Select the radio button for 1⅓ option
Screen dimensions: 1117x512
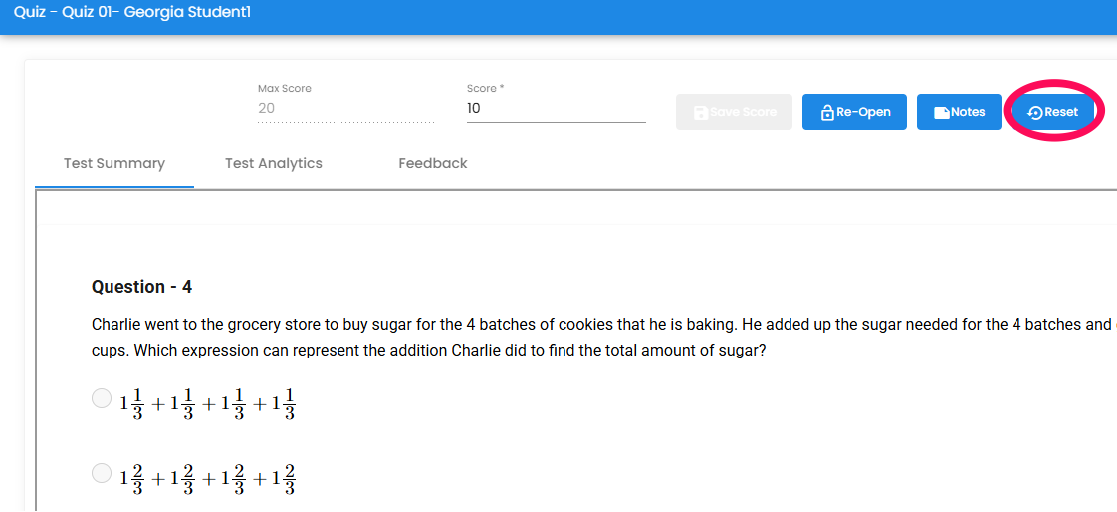coord(102,398)
